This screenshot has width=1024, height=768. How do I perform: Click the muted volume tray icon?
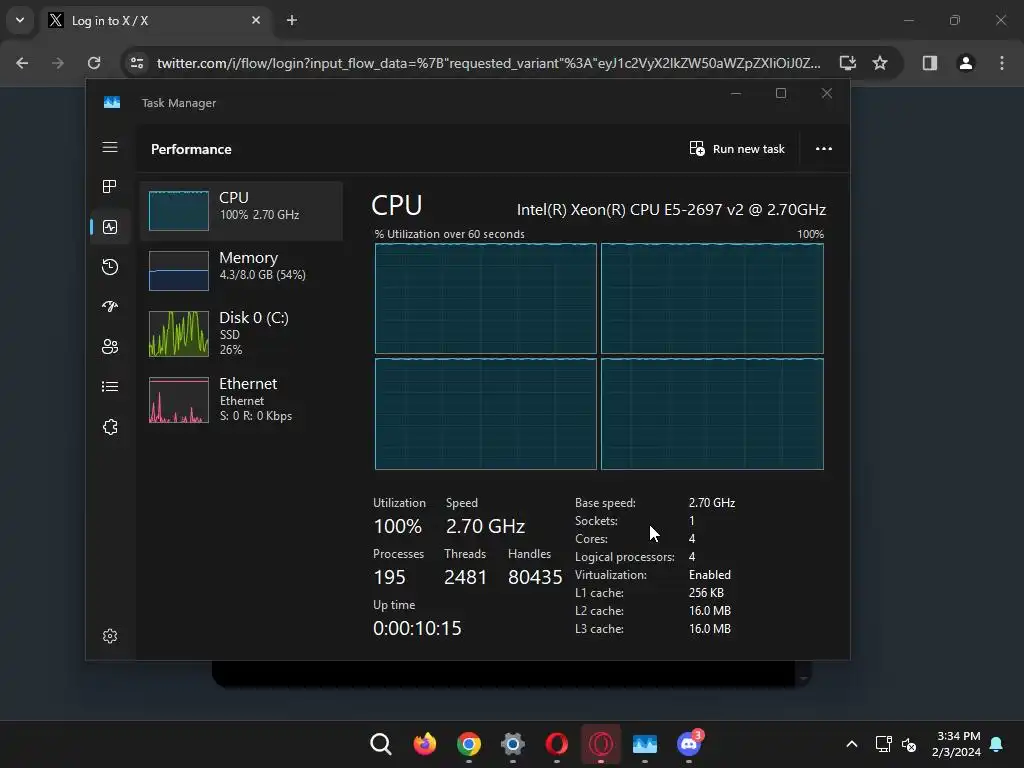tap(908, 744)
